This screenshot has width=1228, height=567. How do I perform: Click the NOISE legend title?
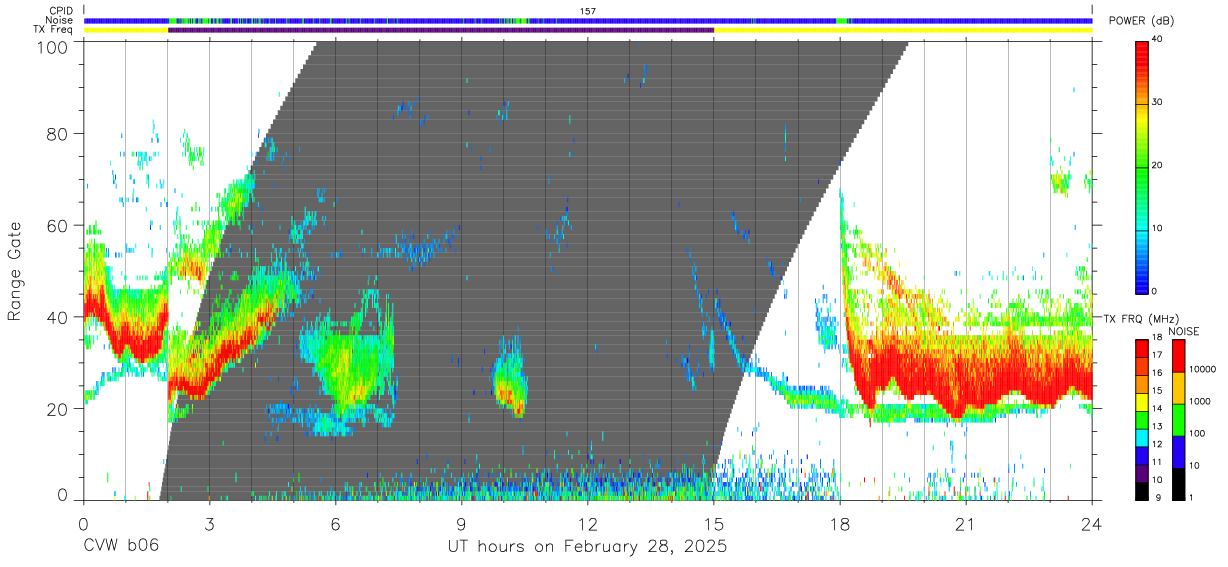[1185, 330]
